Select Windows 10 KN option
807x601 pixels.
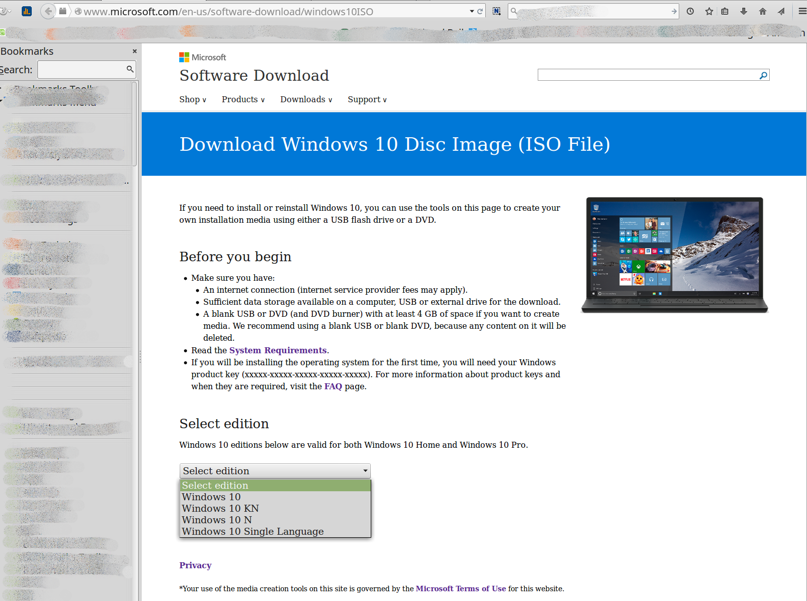[275, 508]
